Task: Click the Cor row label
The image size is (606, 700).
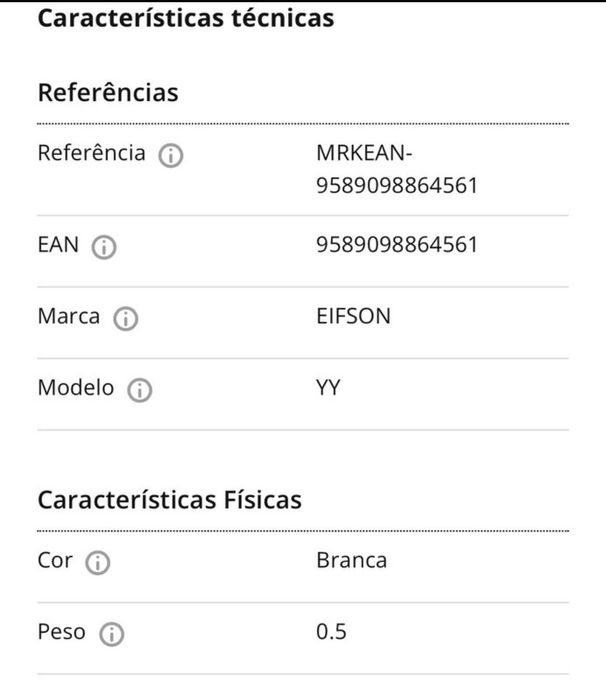Action: (x=55, y=560)
